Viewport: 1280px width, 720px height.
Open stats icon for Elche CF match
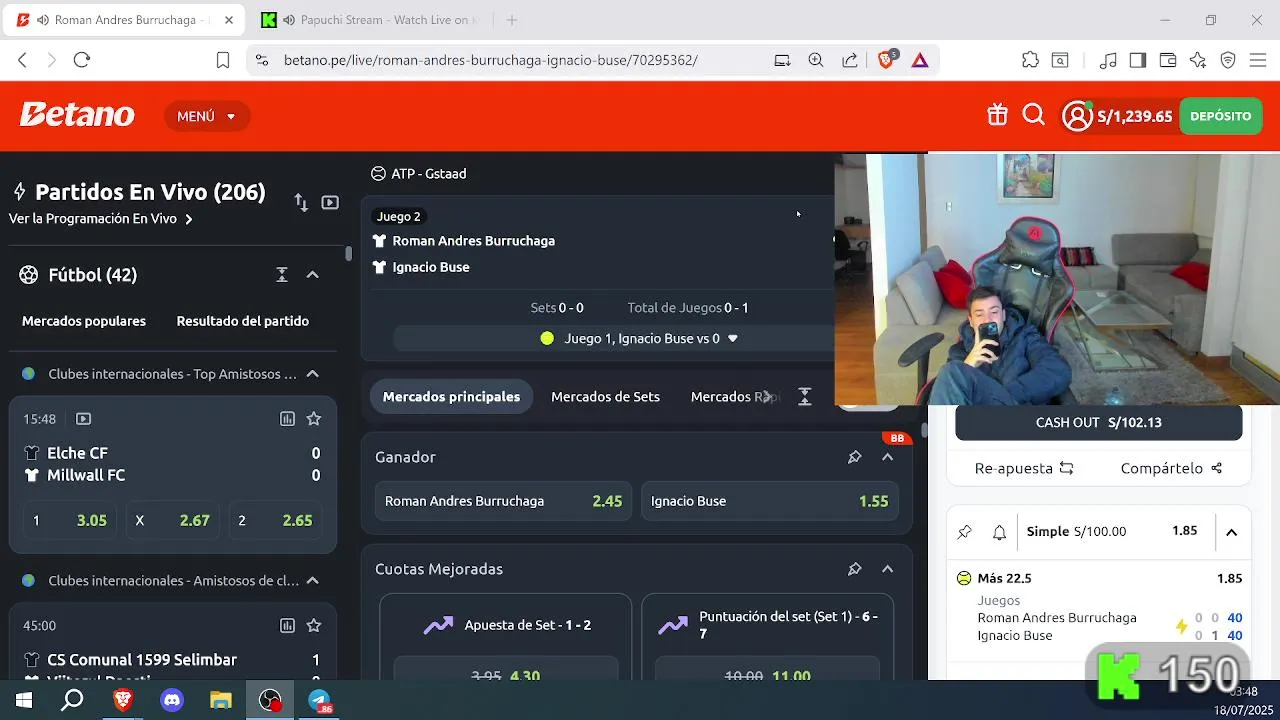pos(287,419)
